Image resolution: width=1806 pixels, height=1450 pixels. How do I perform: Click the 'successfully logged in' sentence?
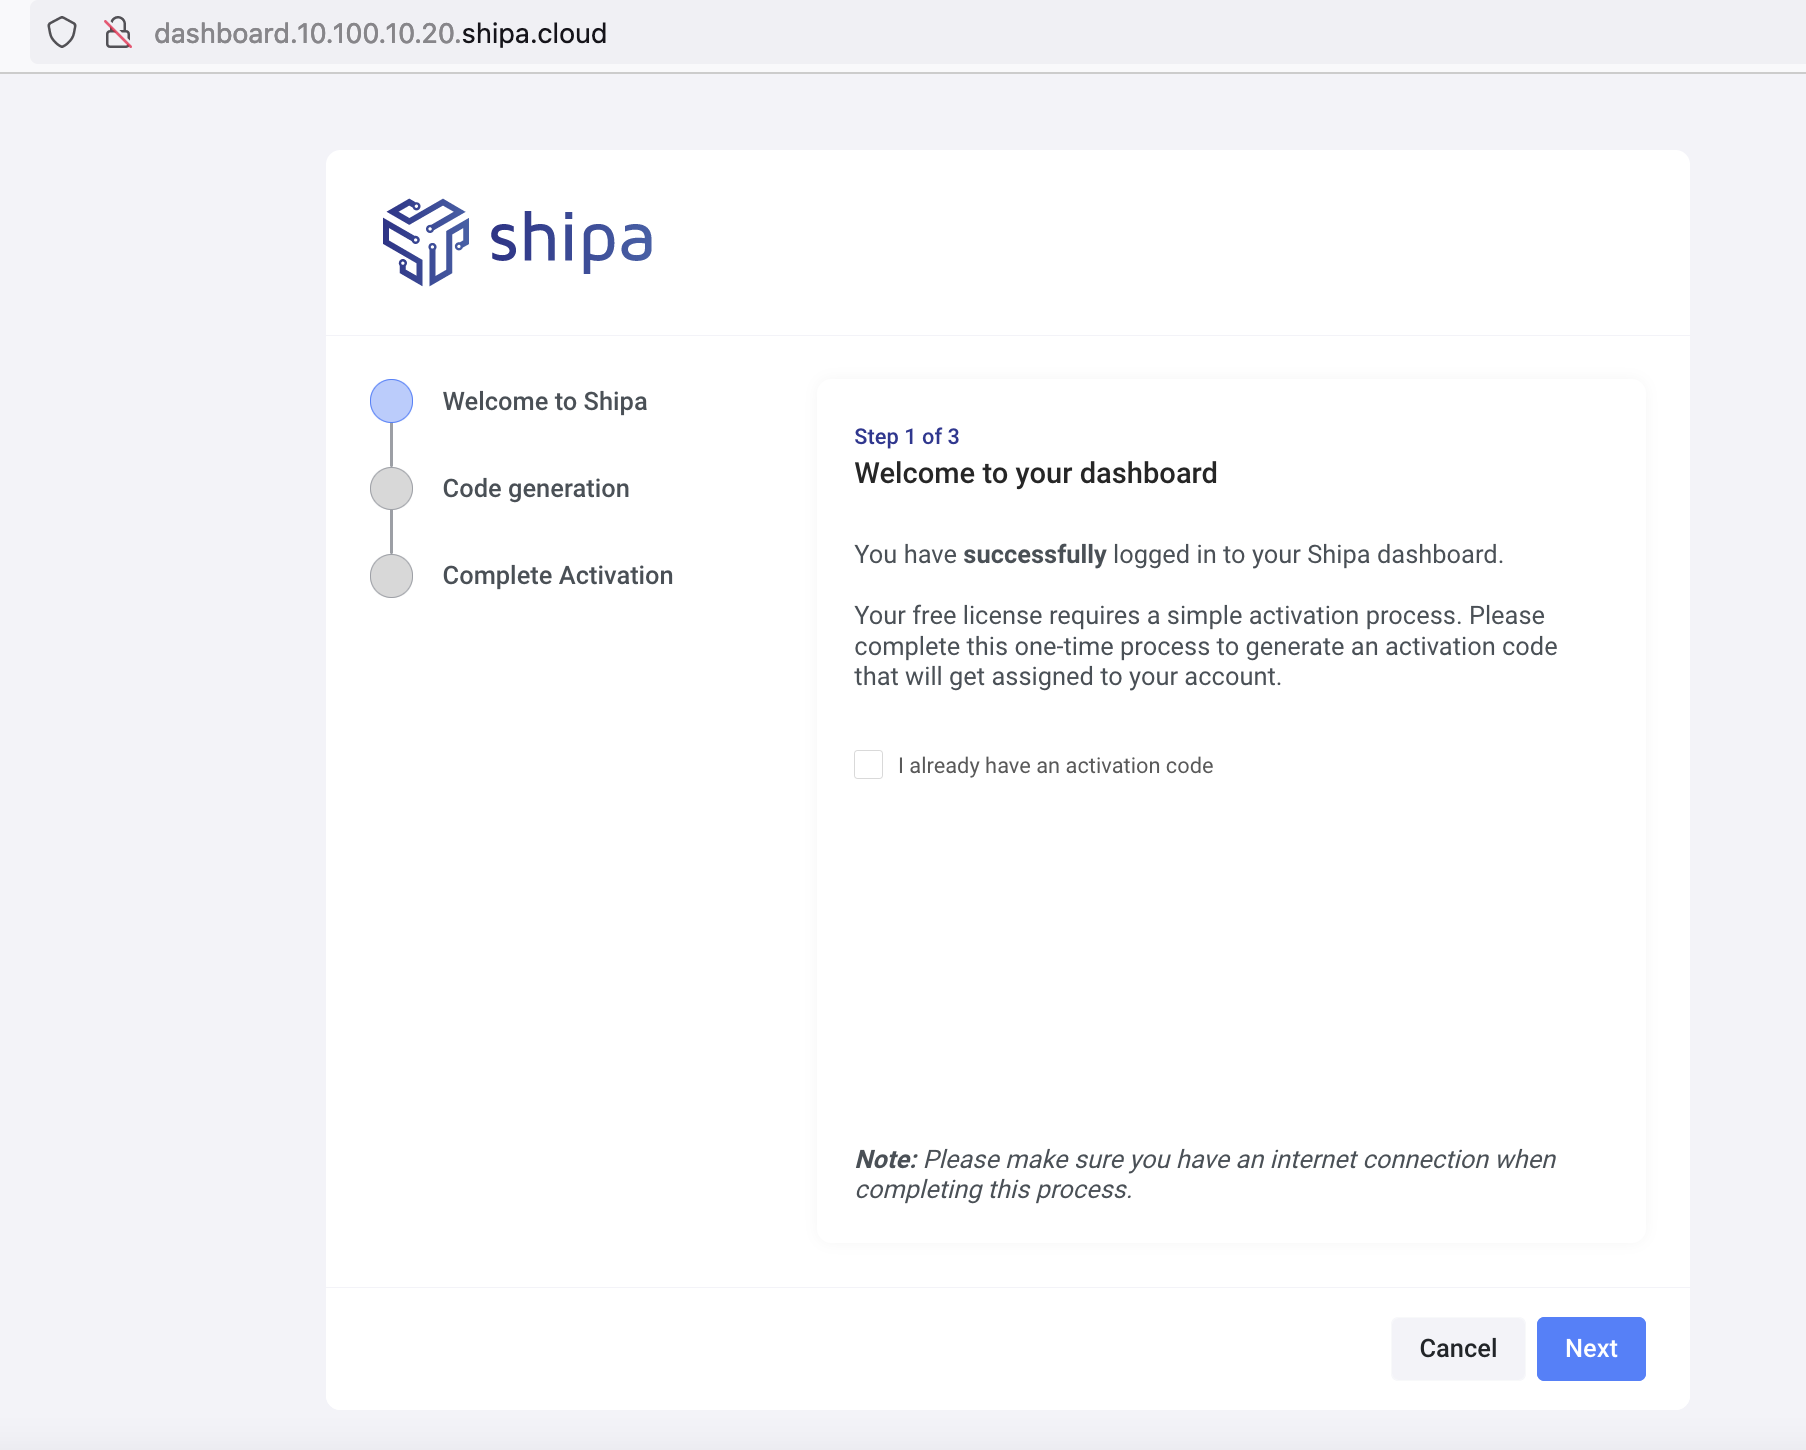(1179, 554)
